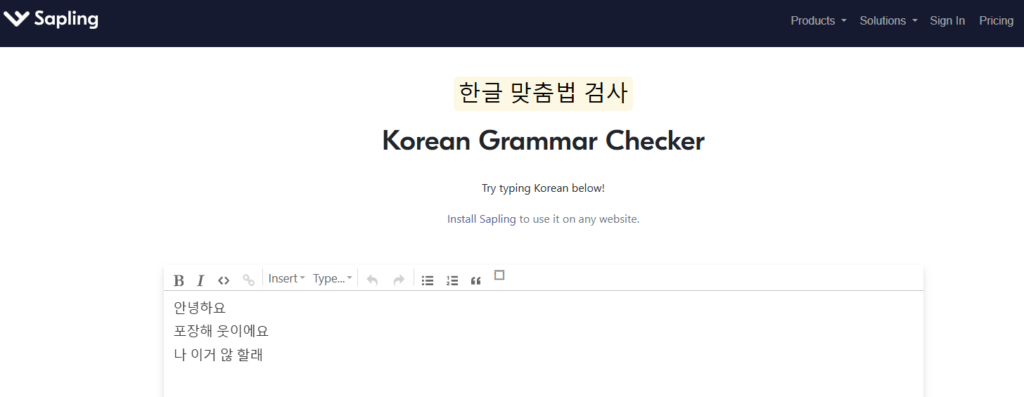Expand the Products menu

point(818,21)
